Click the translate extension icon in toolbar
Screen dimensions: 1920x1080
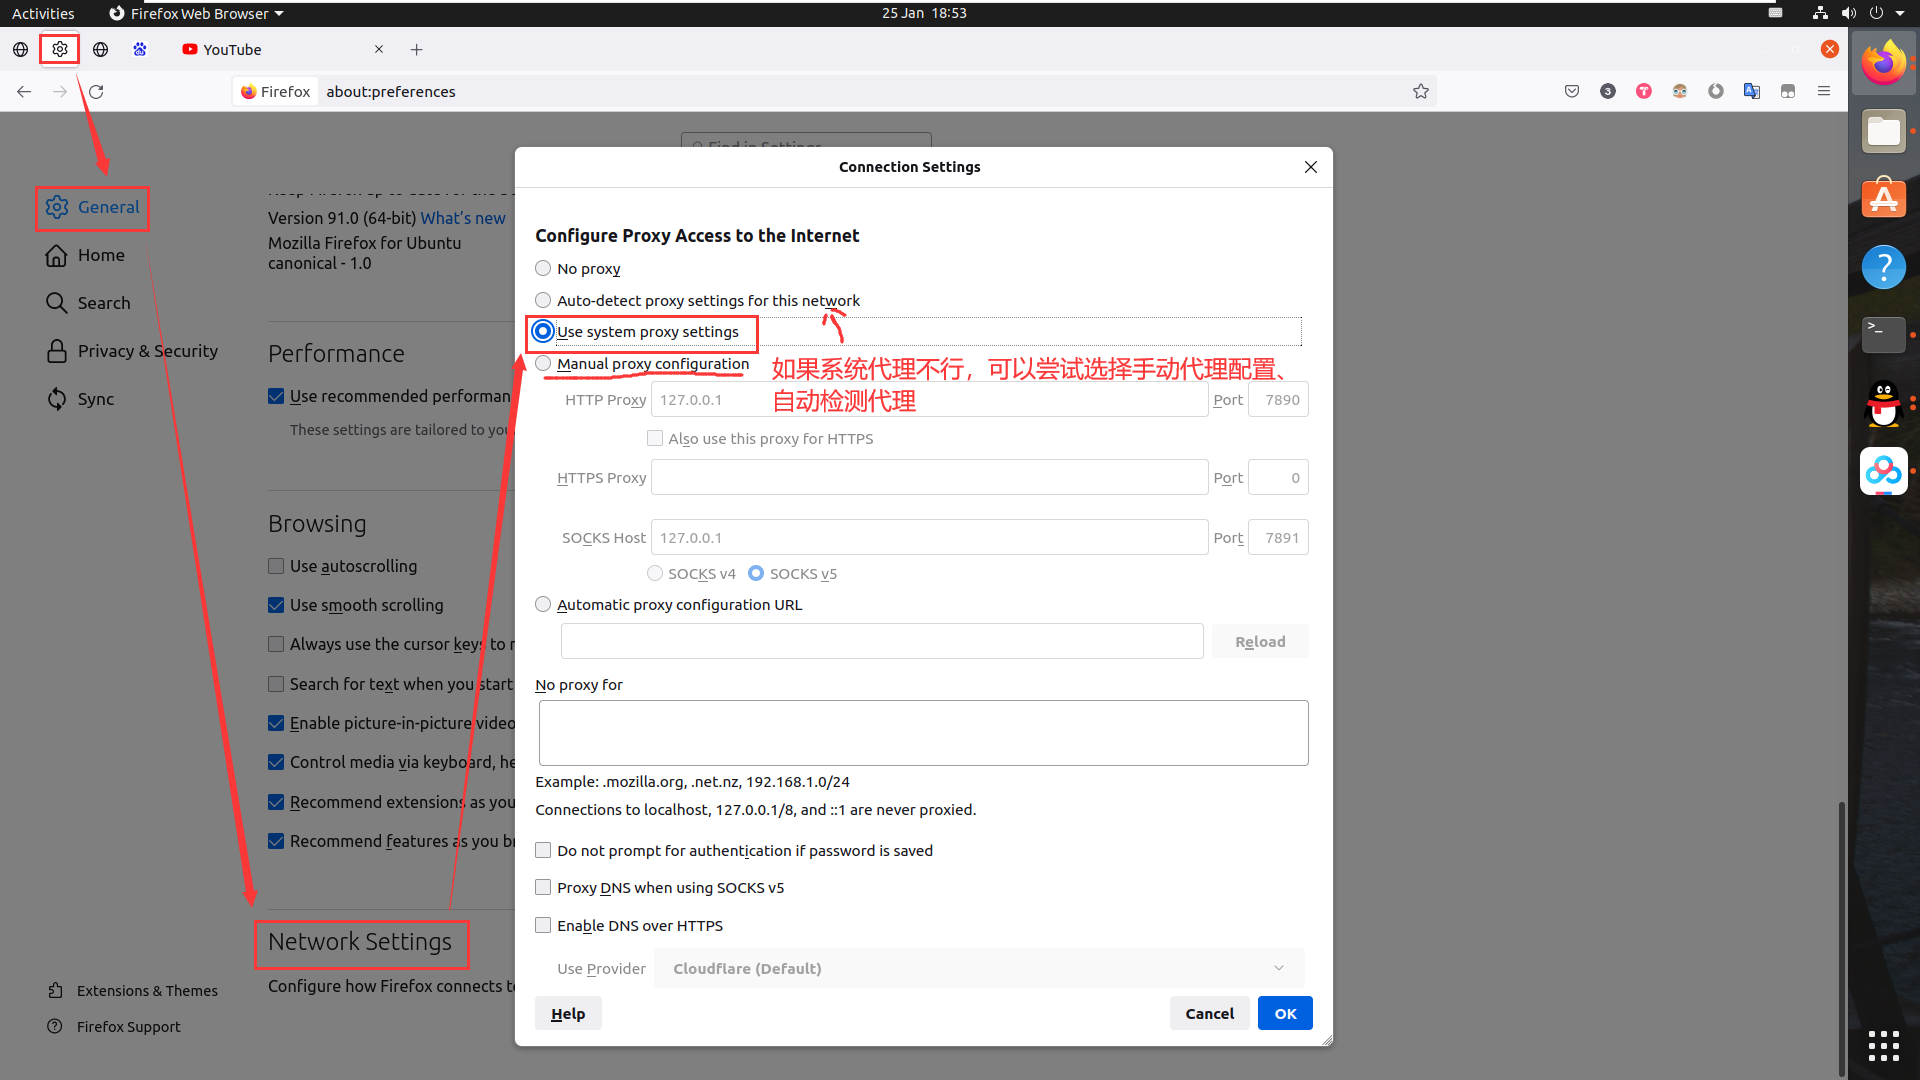[1751, 91]
